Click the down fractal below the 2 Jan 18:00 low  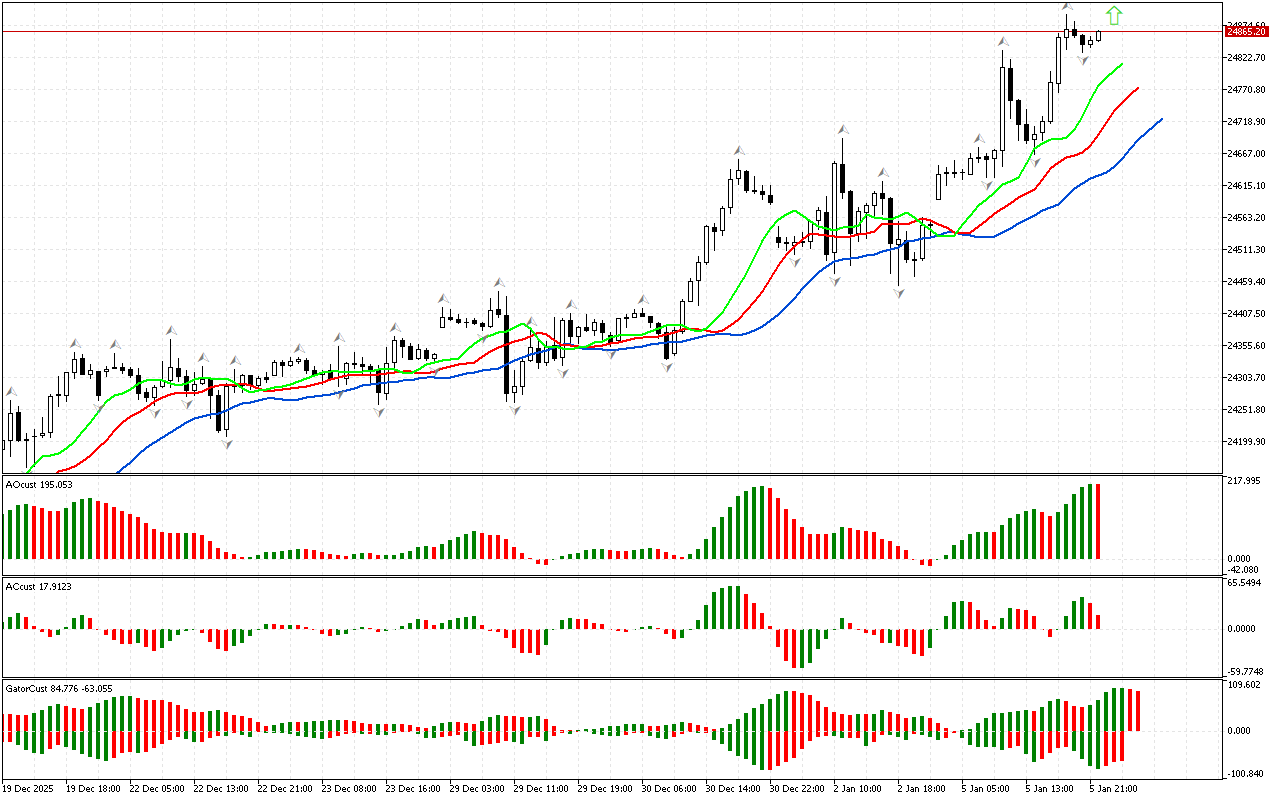pos(899,293)
